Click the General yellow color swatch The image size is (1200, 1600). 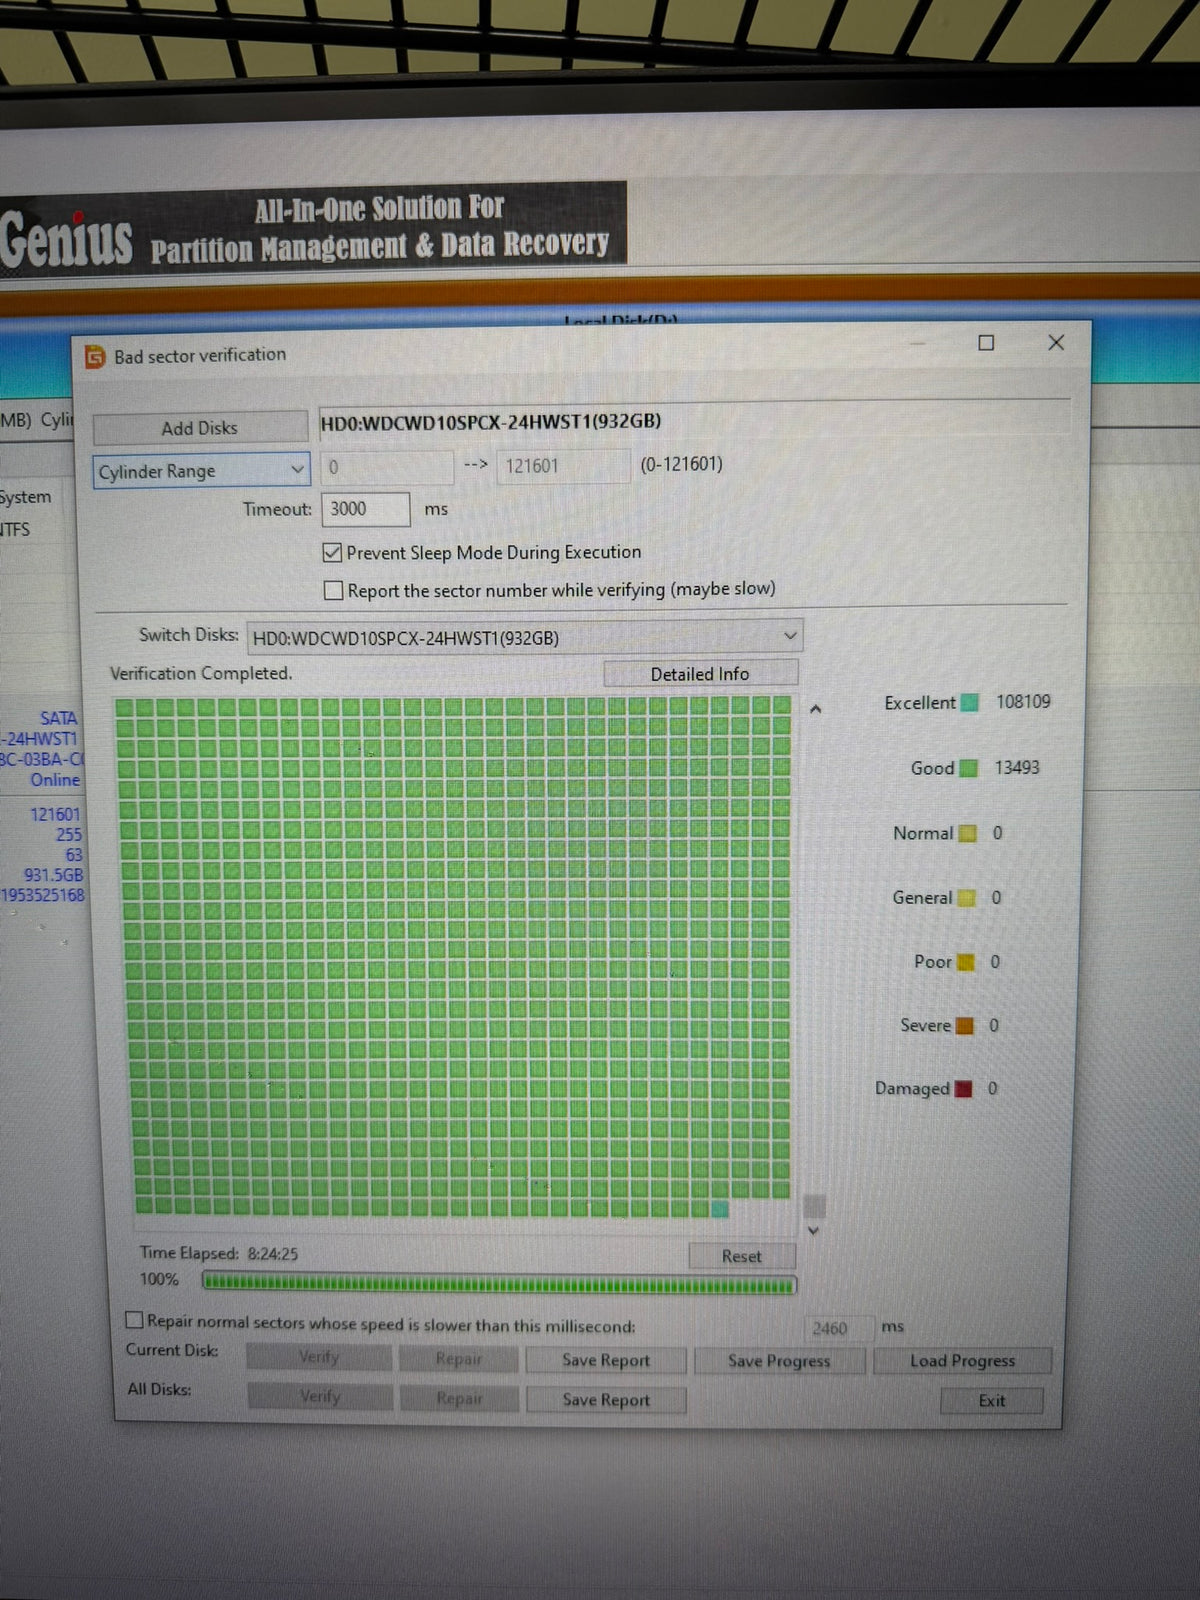click(966, 898)
